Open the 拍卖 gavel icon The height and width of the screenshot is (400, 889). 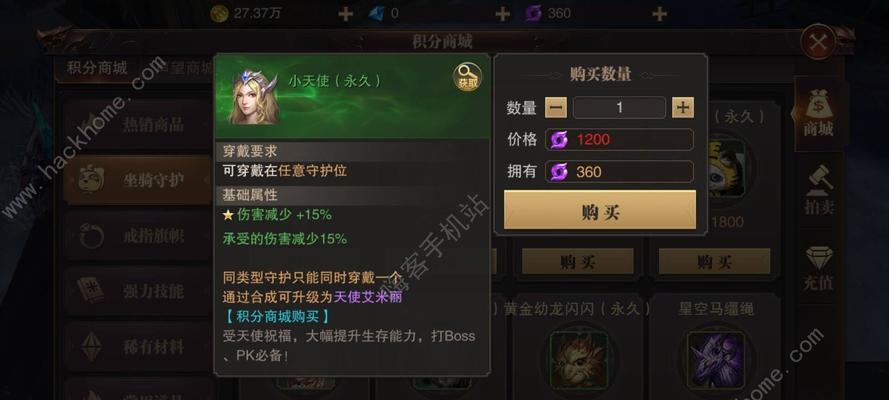[819, 190]
